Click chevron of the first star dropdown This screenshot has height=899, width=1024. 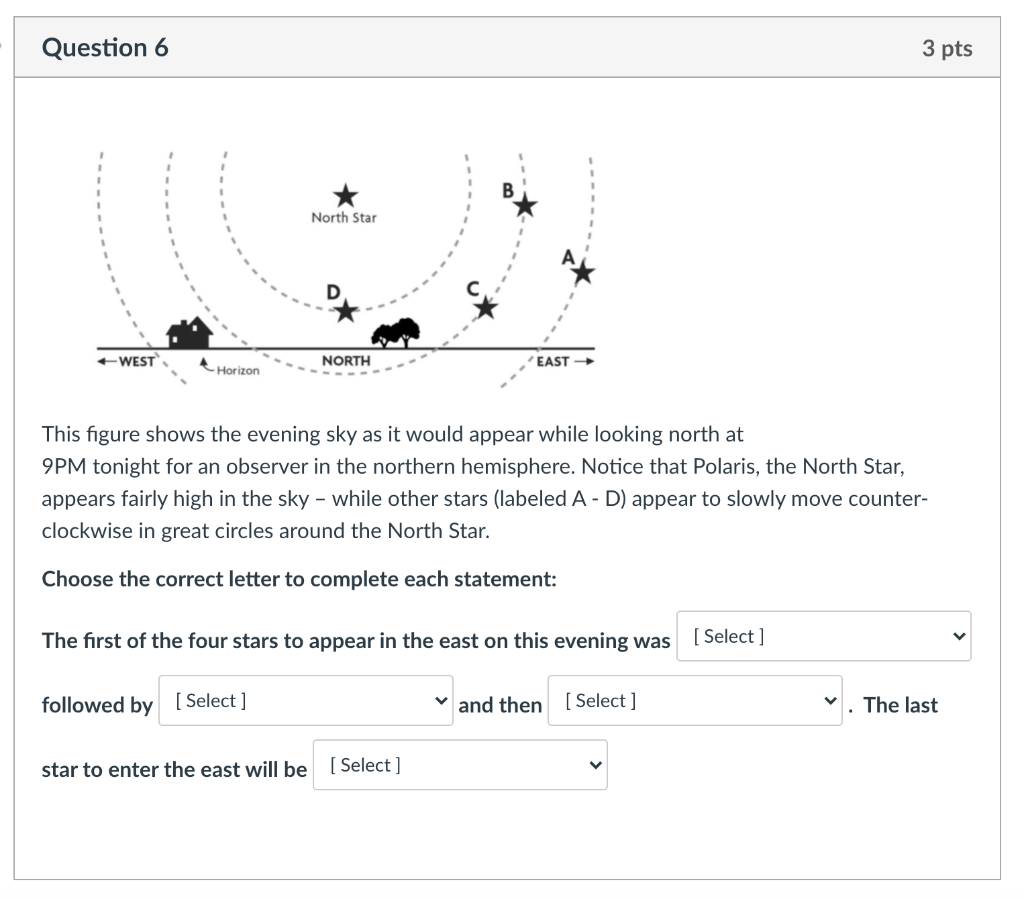tap(959, 636)
